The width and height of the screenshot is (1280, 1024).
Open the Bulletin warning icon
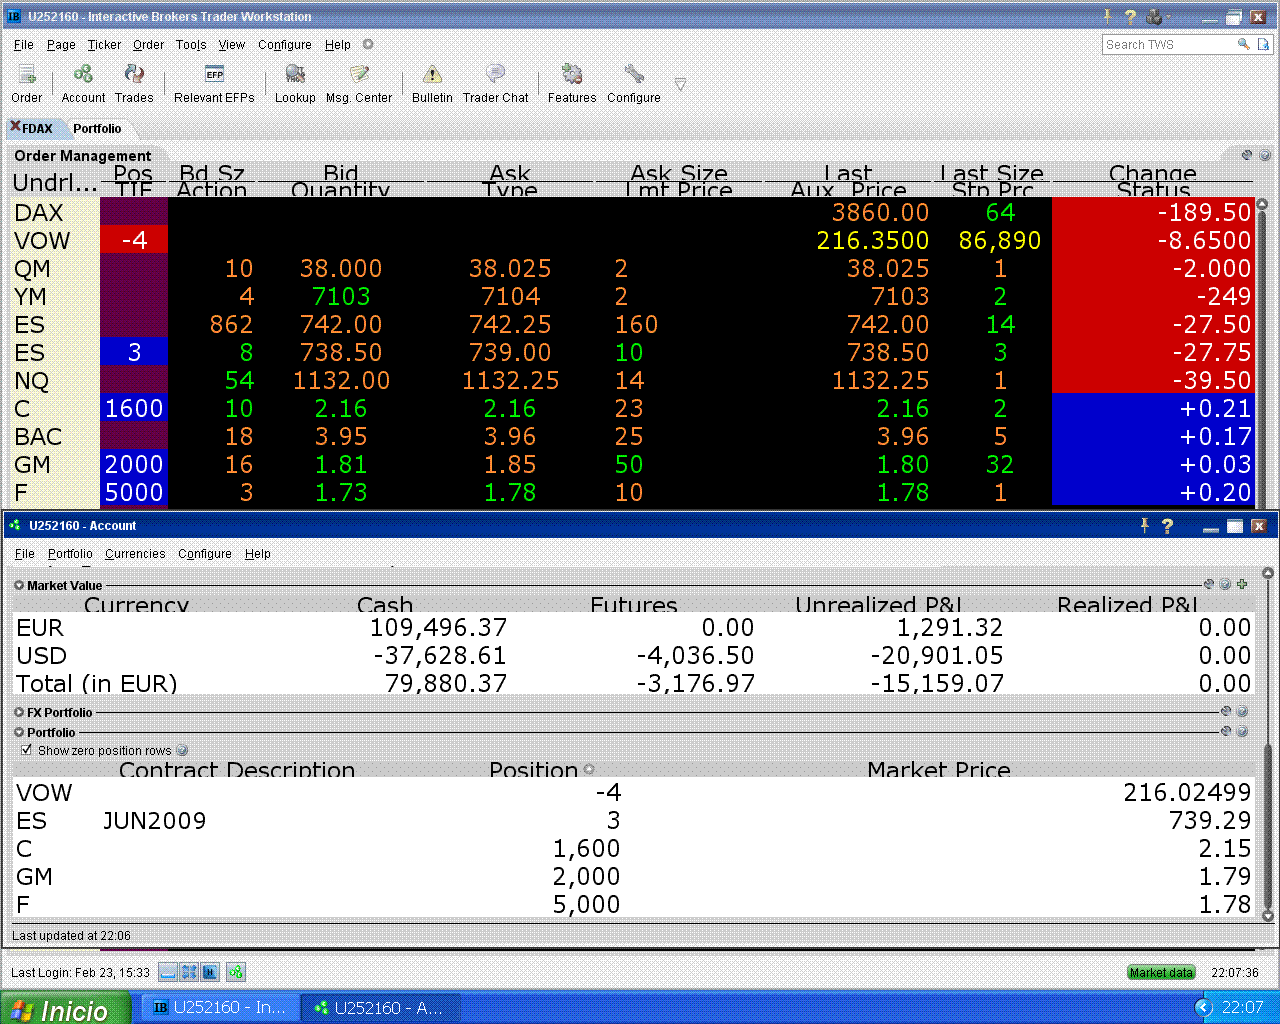click(432, 83)
